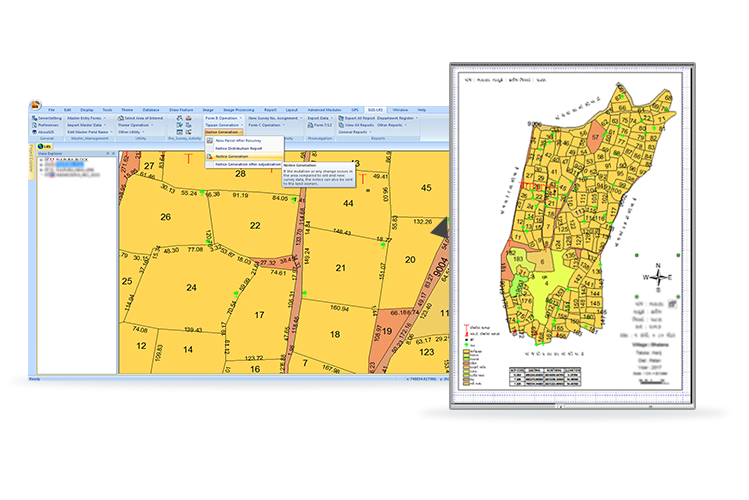
Task: Open the Database ribbon tab
Action: coord(151,110)
